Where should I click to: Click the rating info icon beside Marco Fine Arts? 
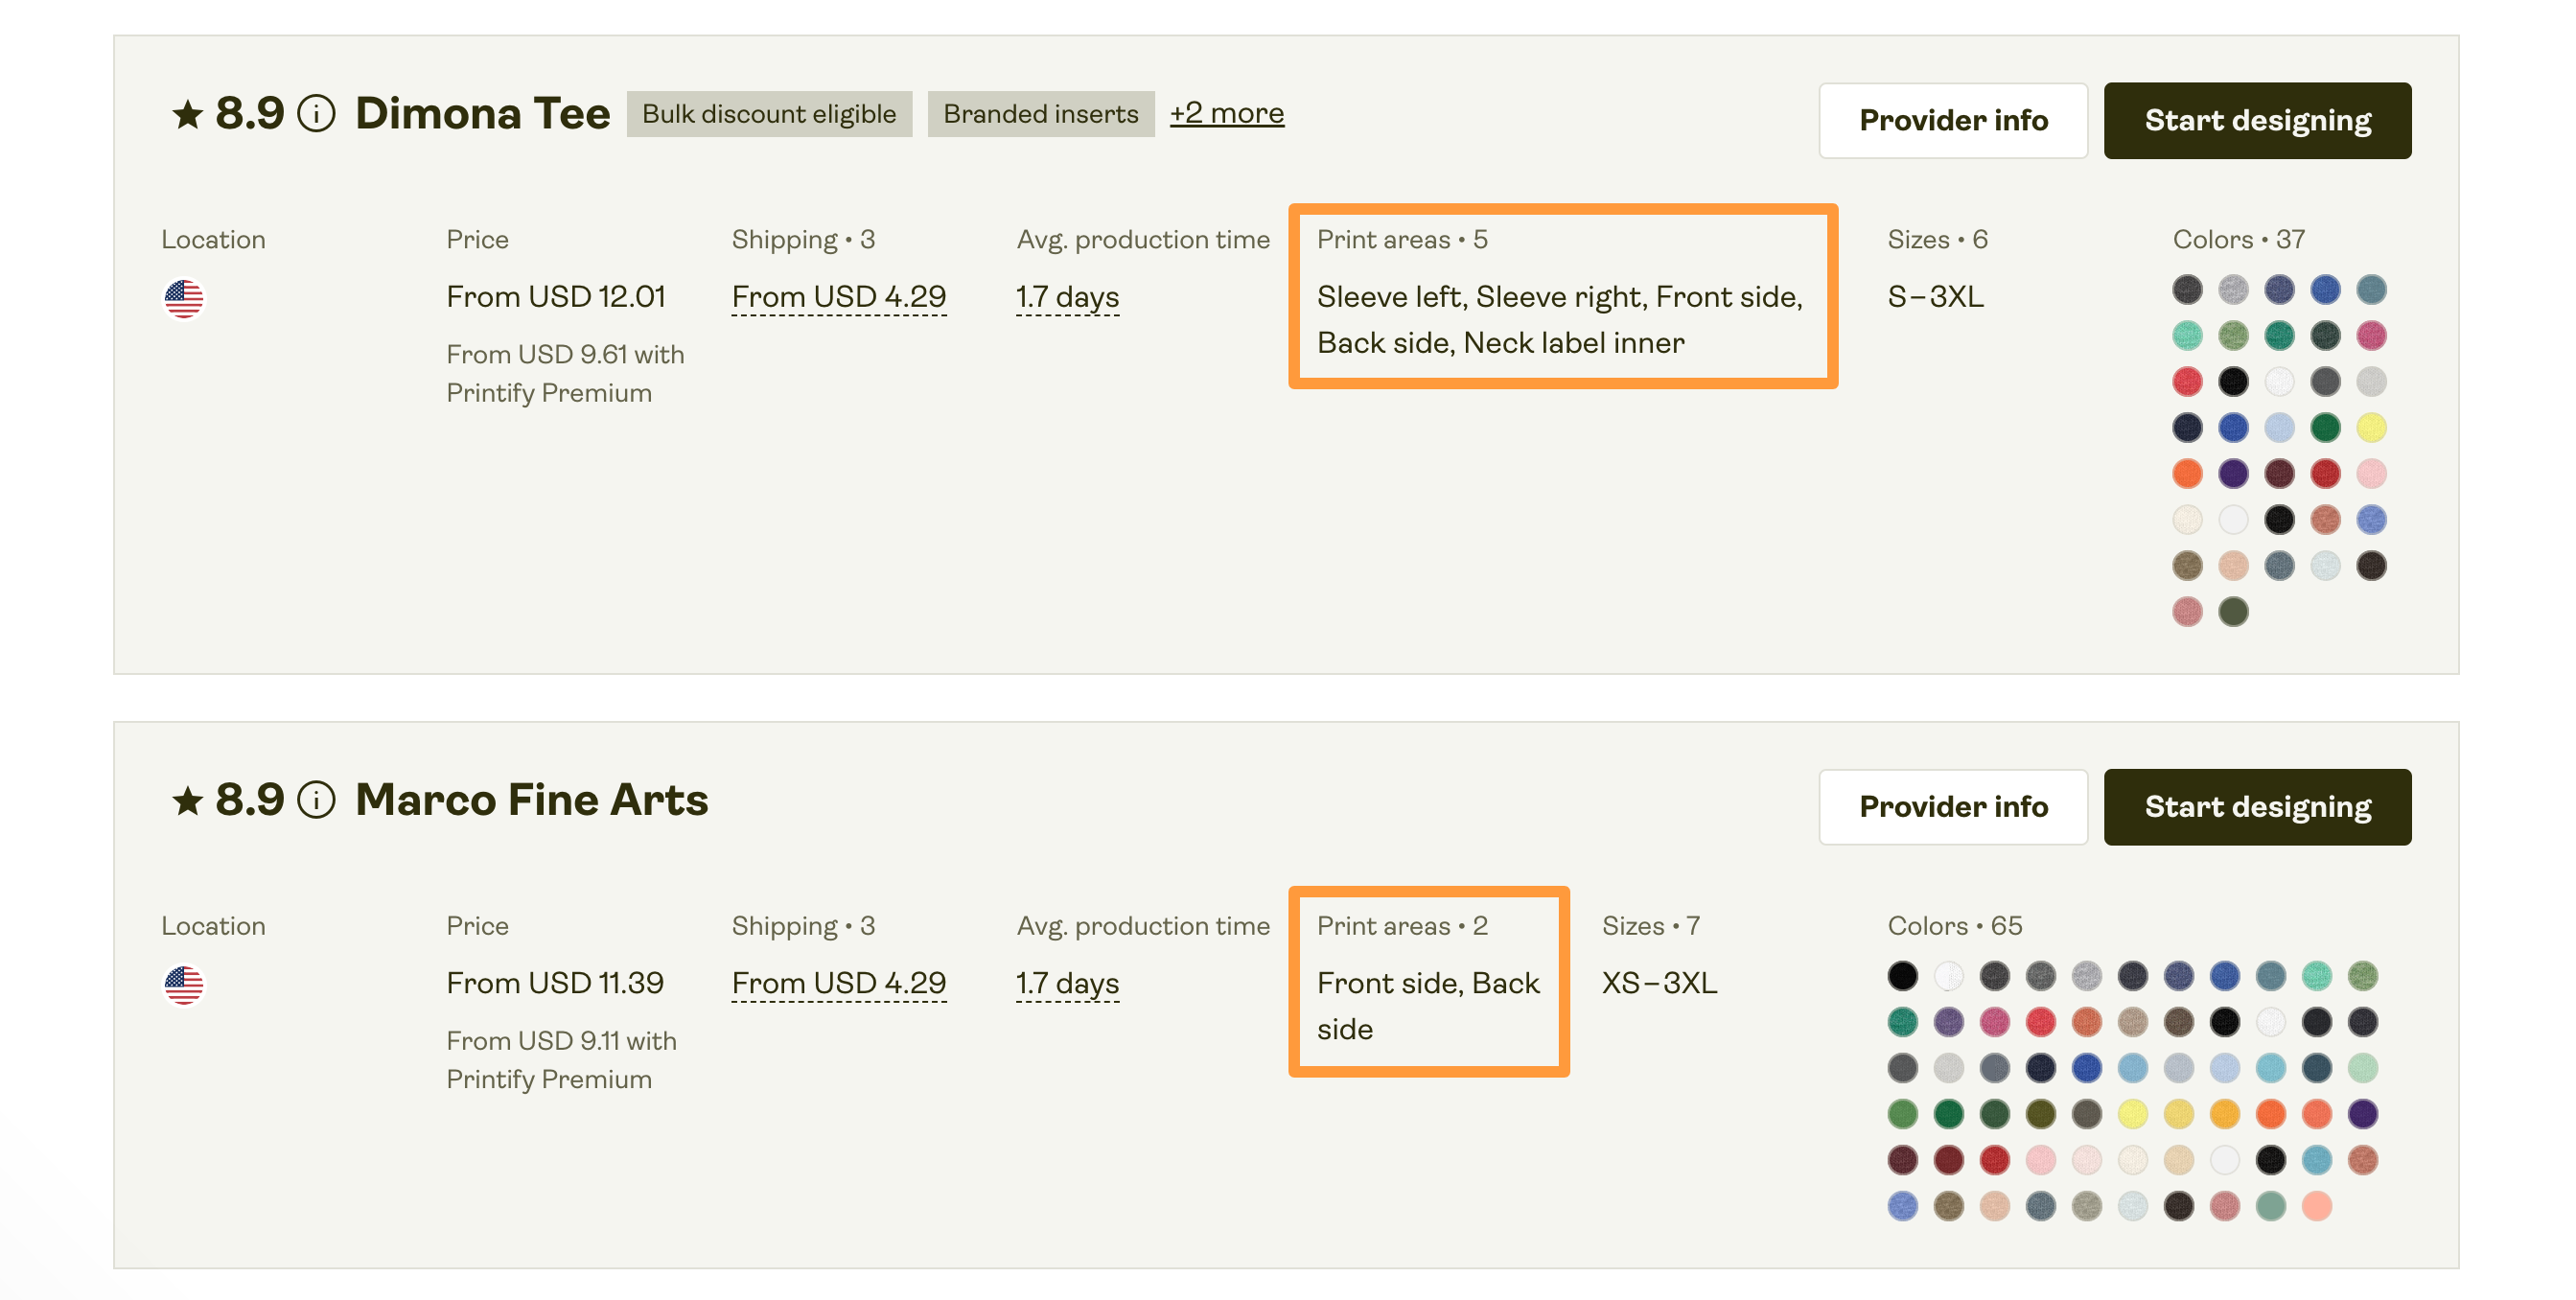pos(316,800)
